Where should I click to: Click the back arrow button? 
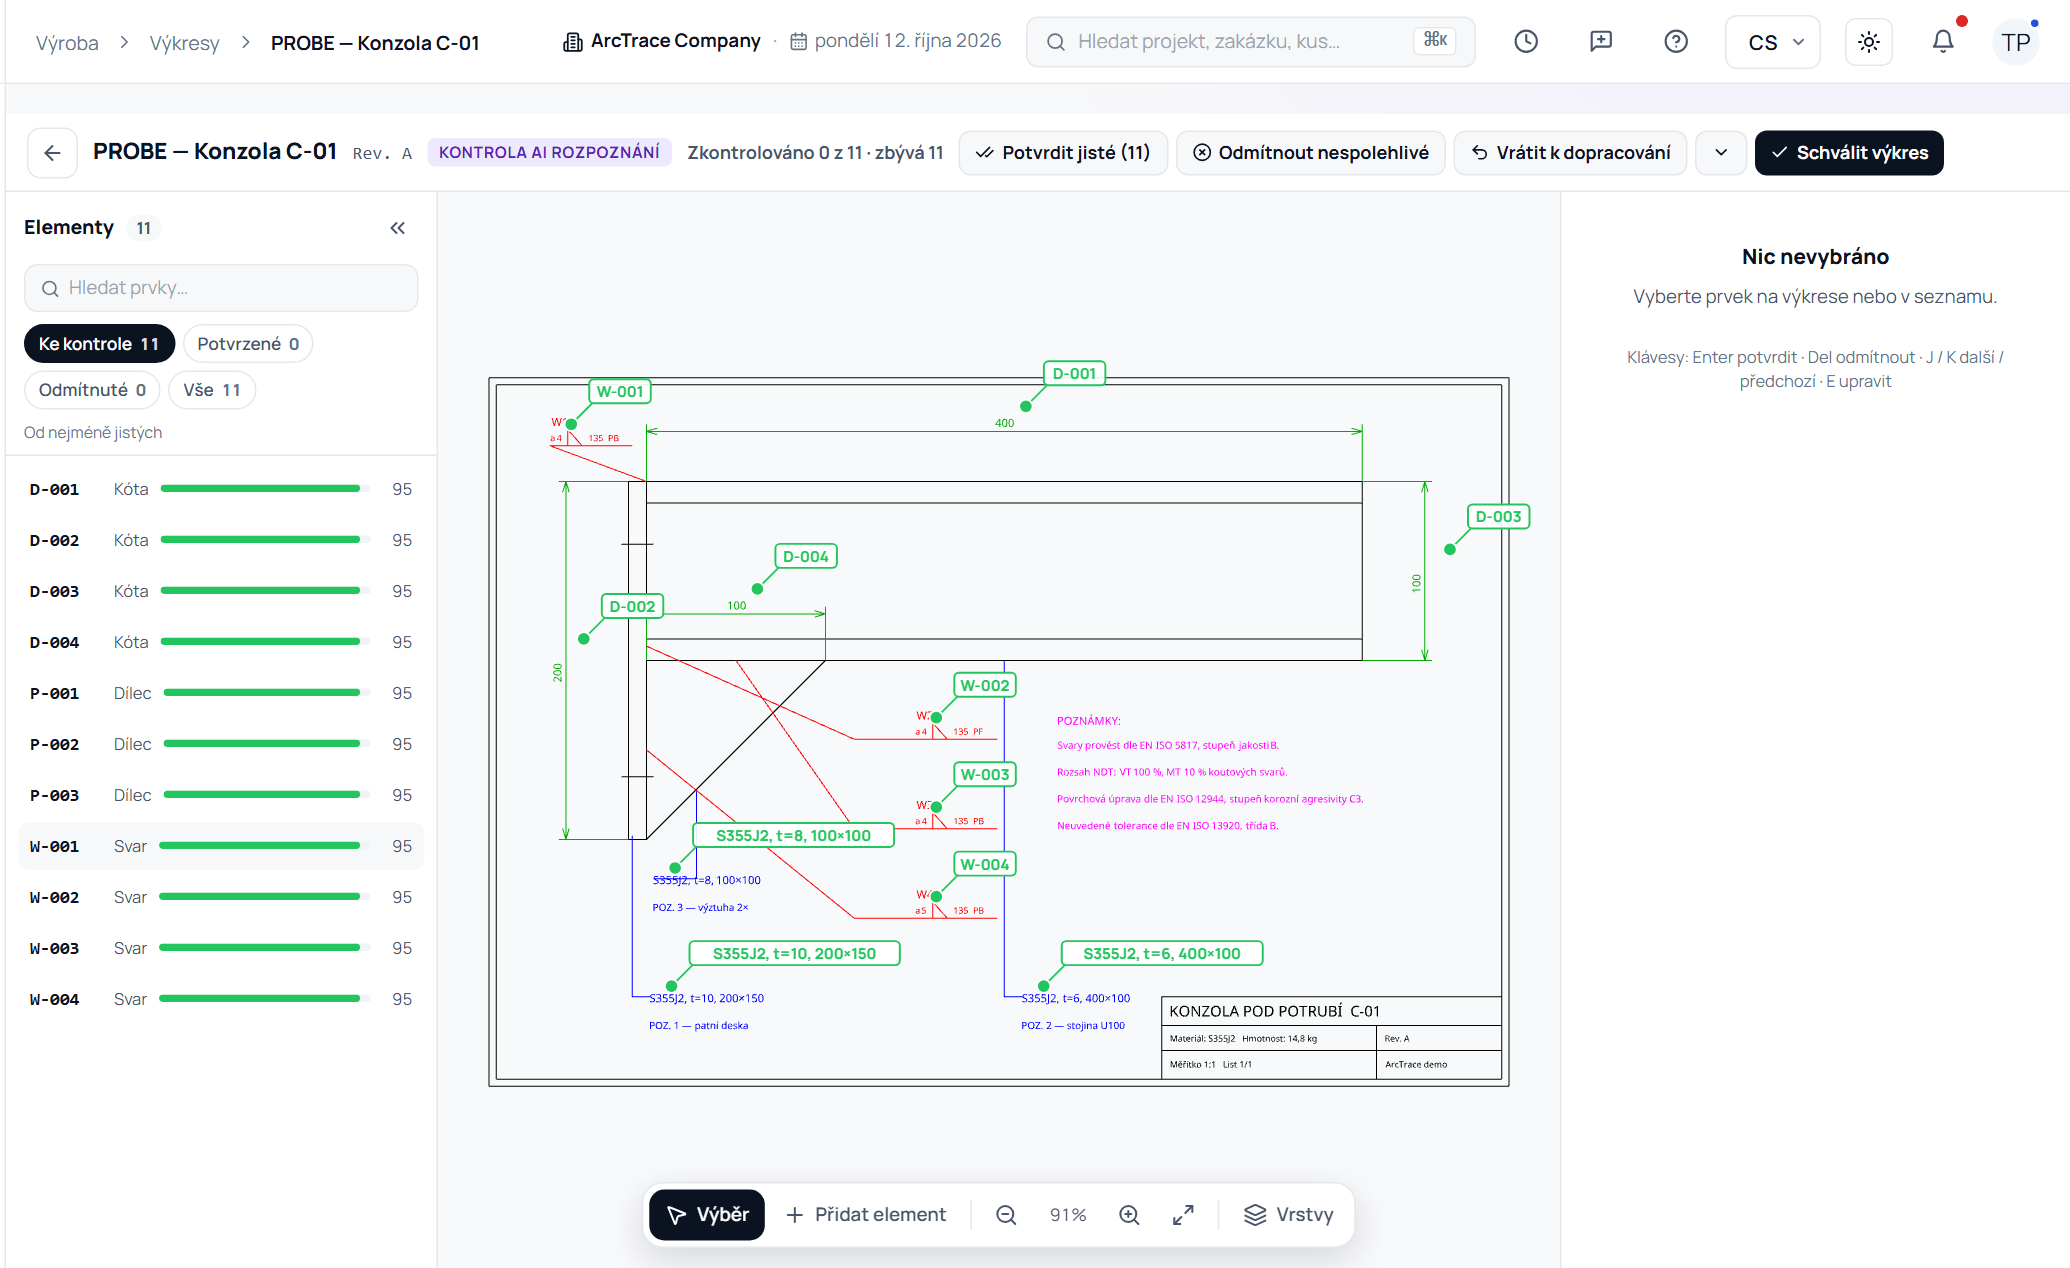click(52, 153)
